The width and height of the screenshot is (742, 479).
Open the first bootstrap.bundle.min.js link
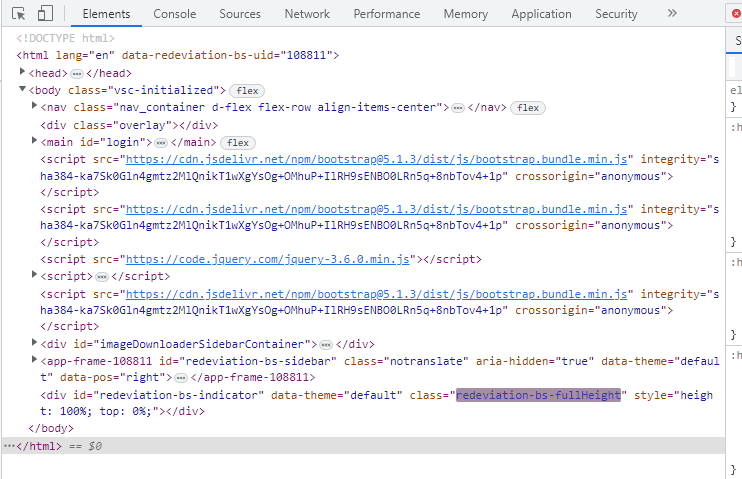click(376, 160)
